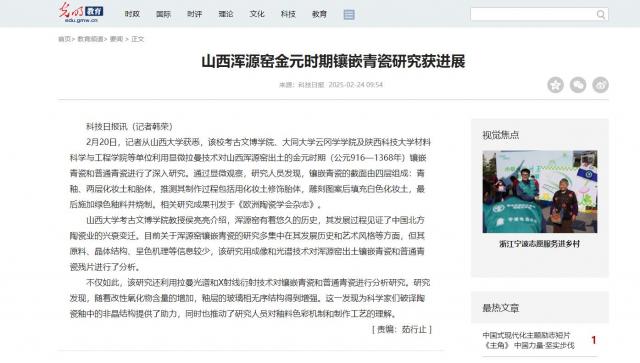
Task: Open the volunteer service photo thumbnail
Action: pos(540,192)
